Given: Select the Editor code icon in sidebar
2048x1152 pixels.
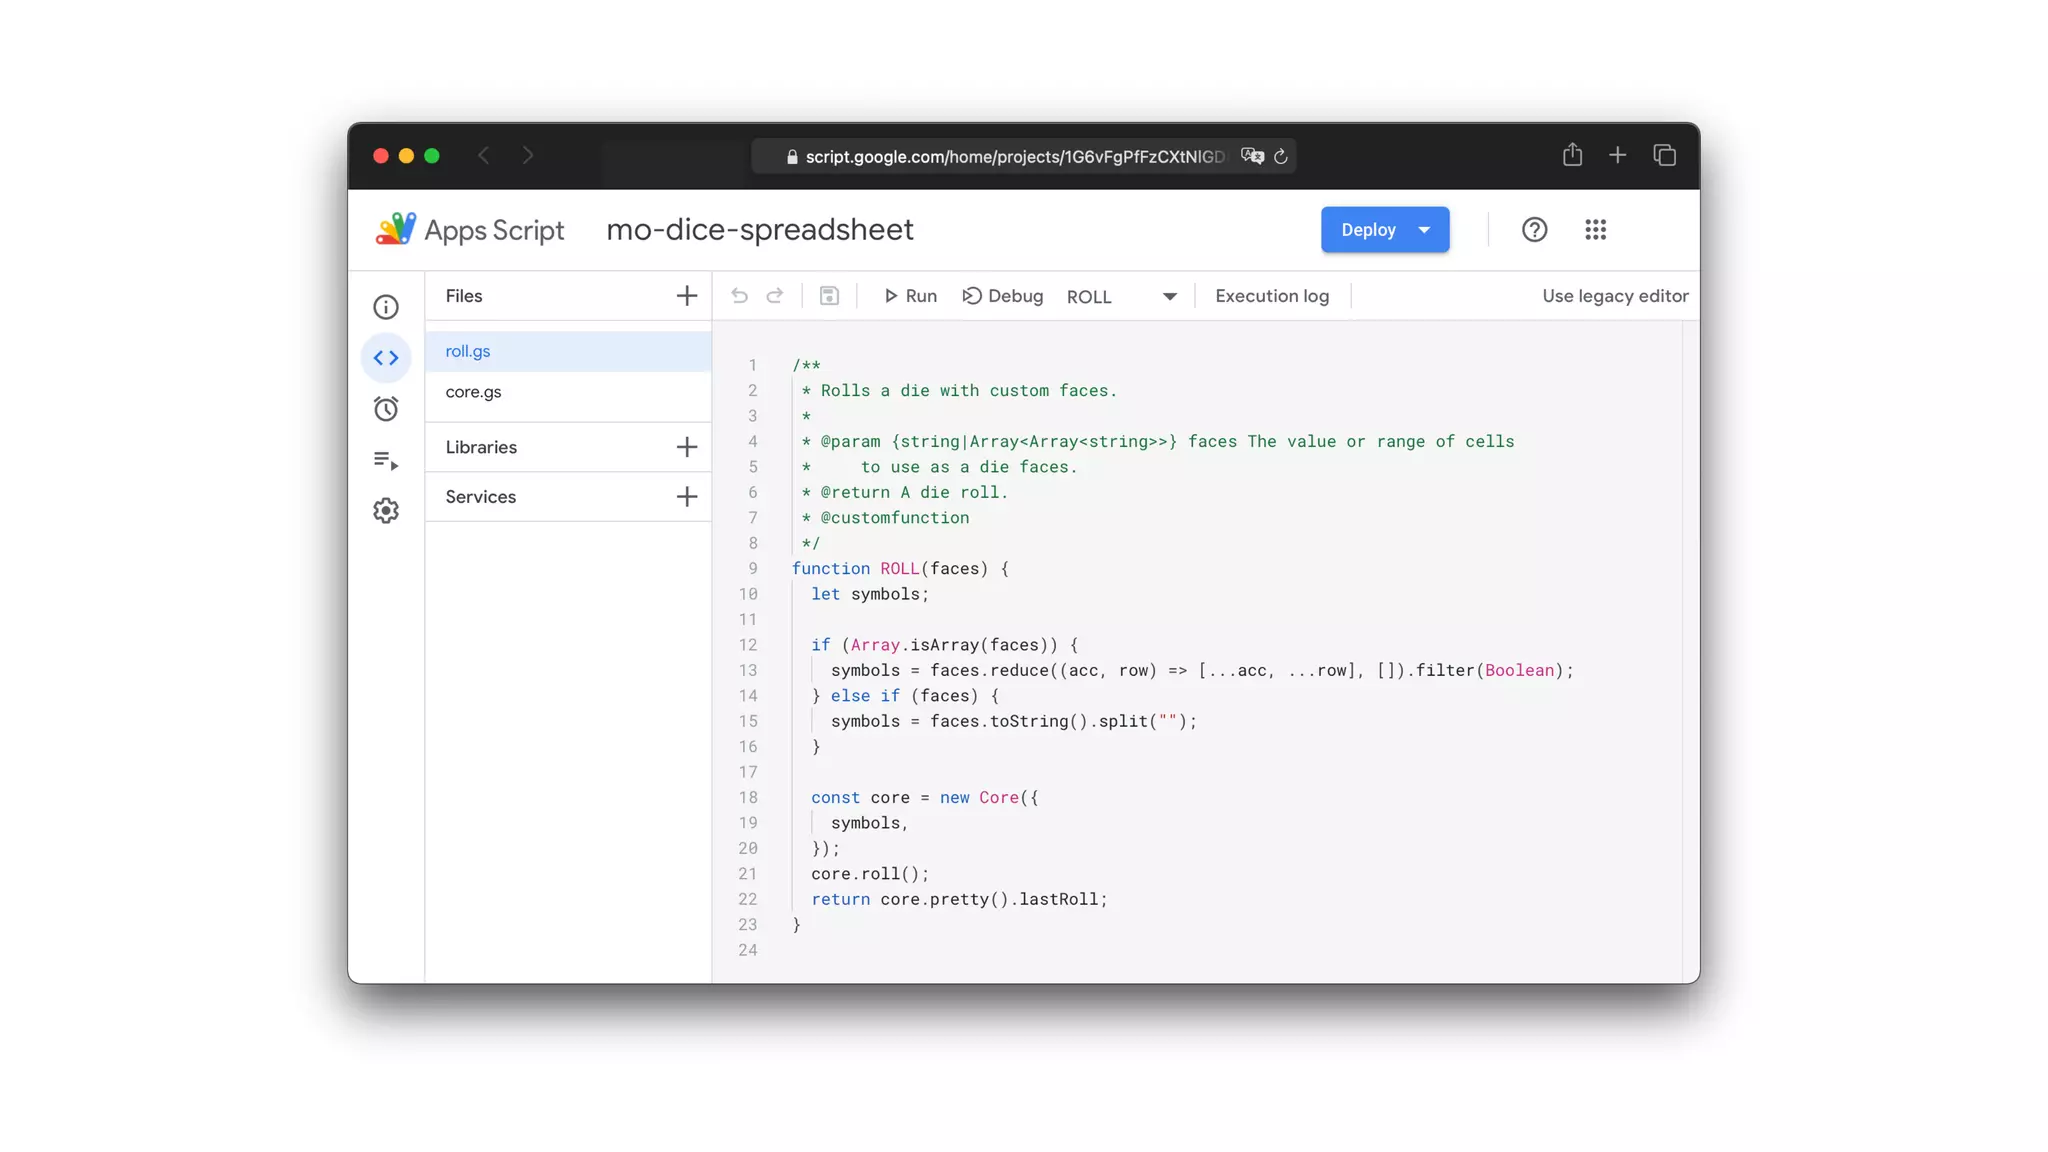Looking at the screenshot, I should pyautogui.click(x=386, y=358).
